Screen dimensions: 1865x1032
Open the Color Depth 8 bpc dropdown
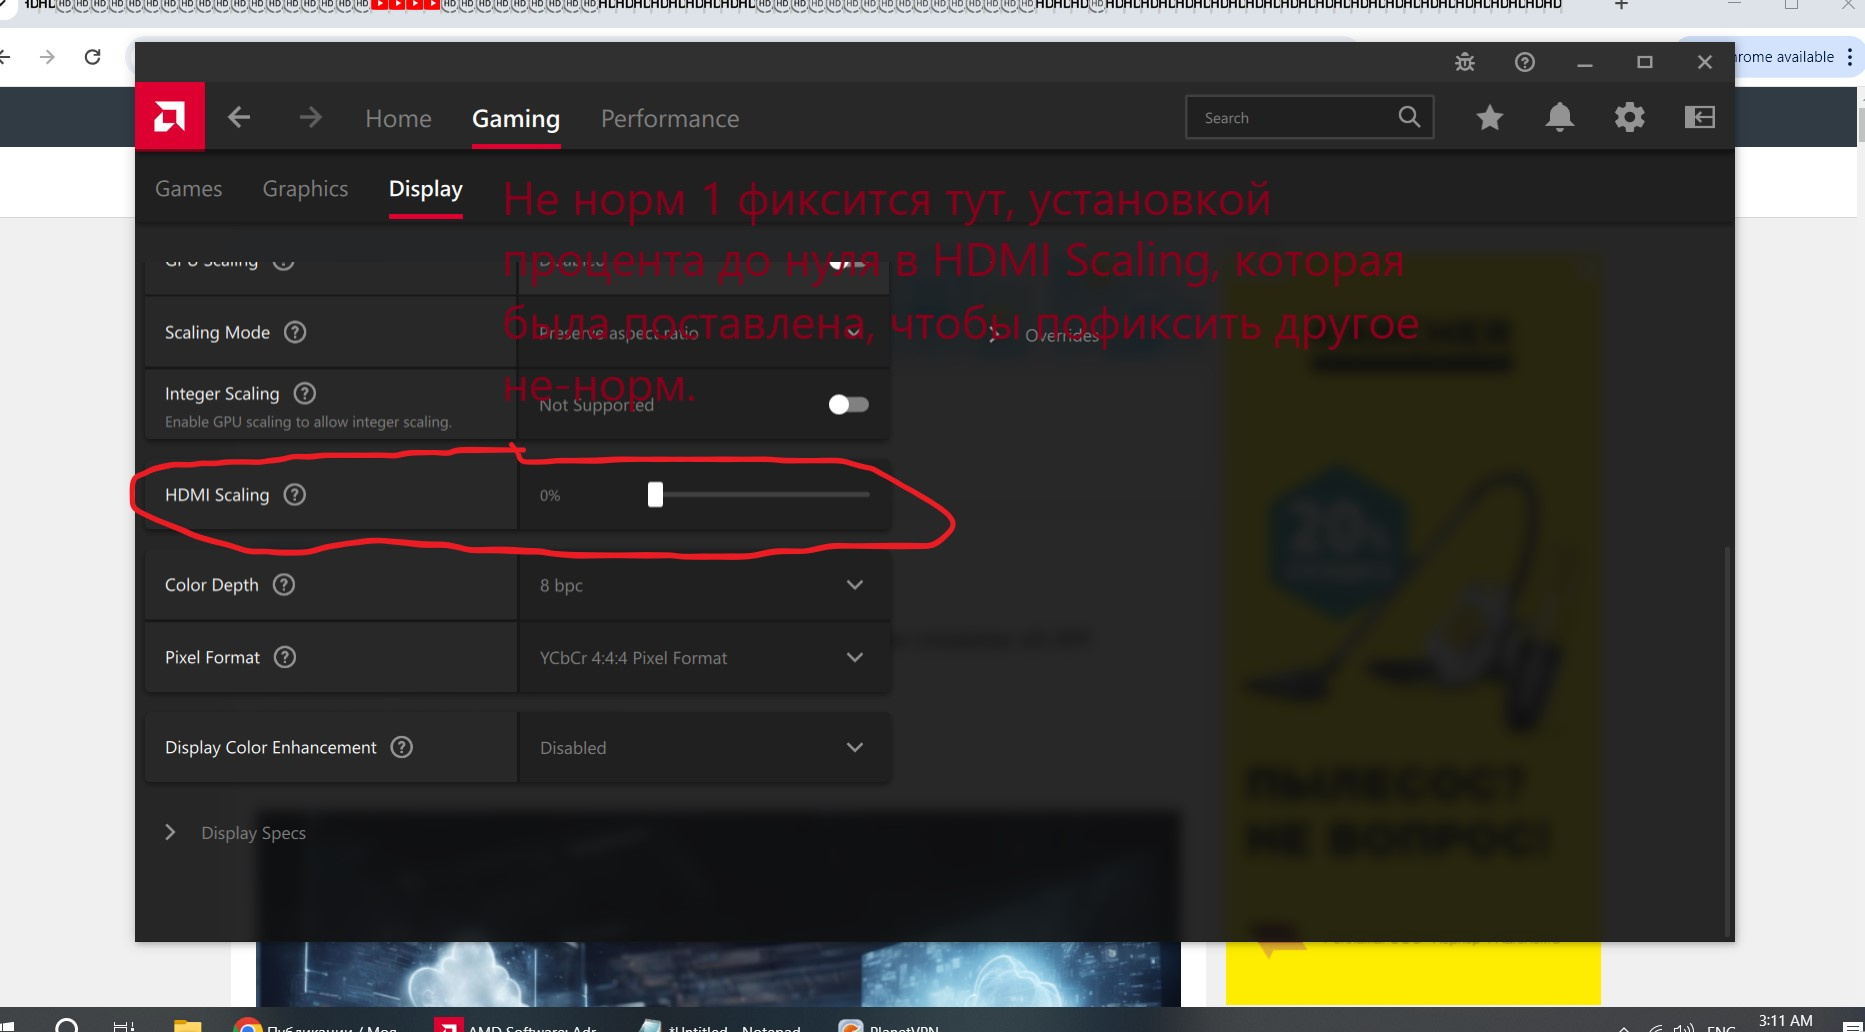click(703, 585)
